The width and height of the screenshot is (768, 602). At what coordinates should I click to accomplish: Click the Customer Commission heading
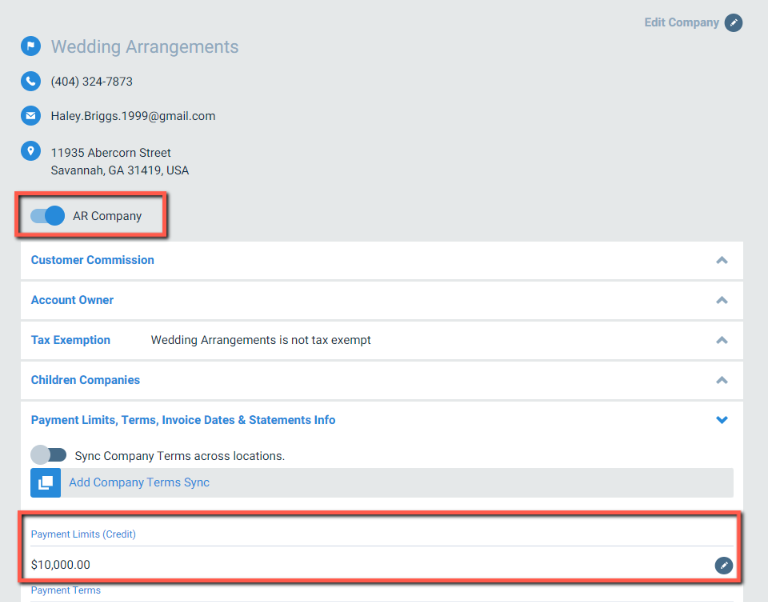point(93,260)
